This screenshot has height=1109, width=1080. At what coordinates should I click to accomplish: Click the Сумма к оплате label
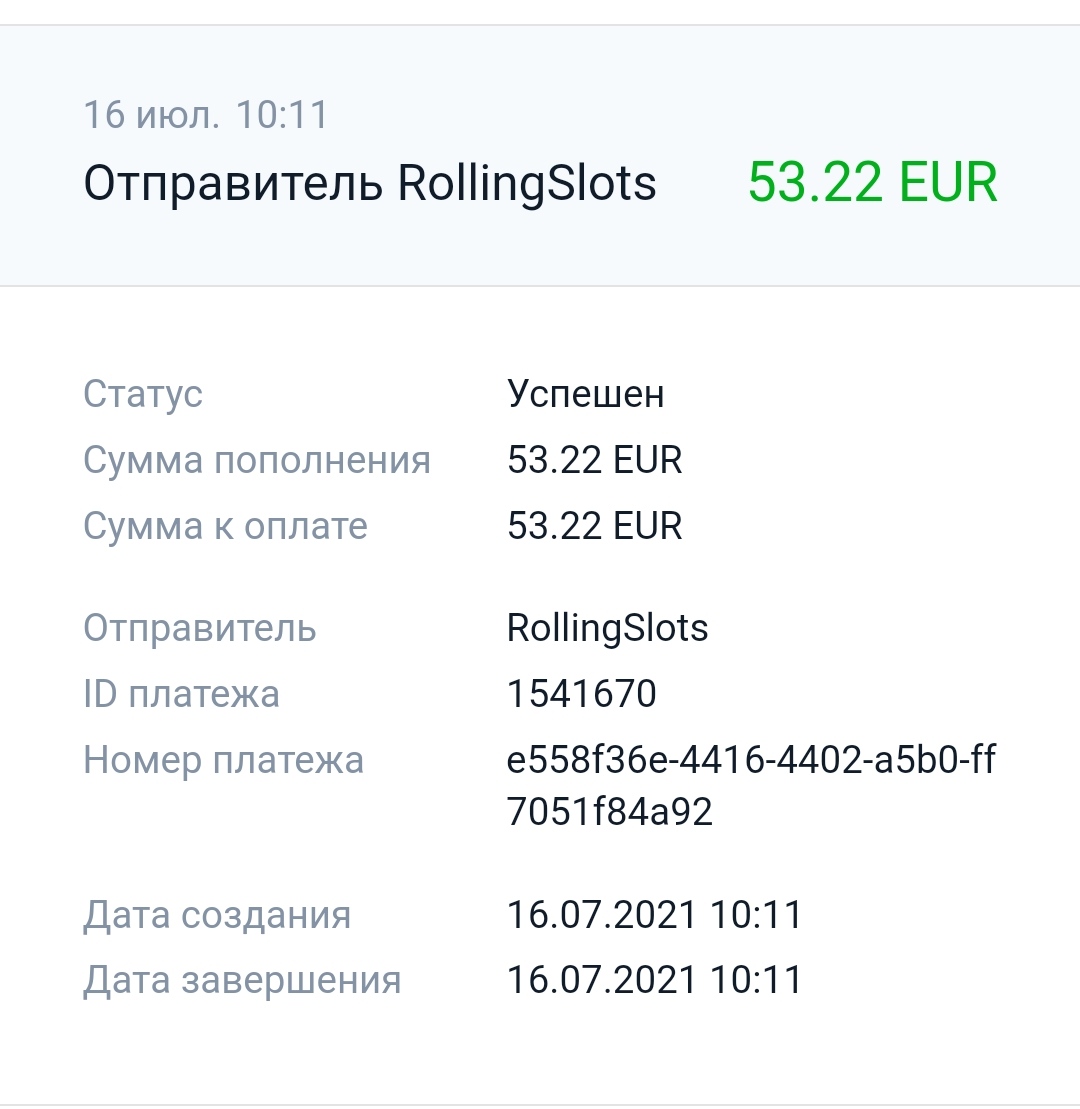(225, 526)
